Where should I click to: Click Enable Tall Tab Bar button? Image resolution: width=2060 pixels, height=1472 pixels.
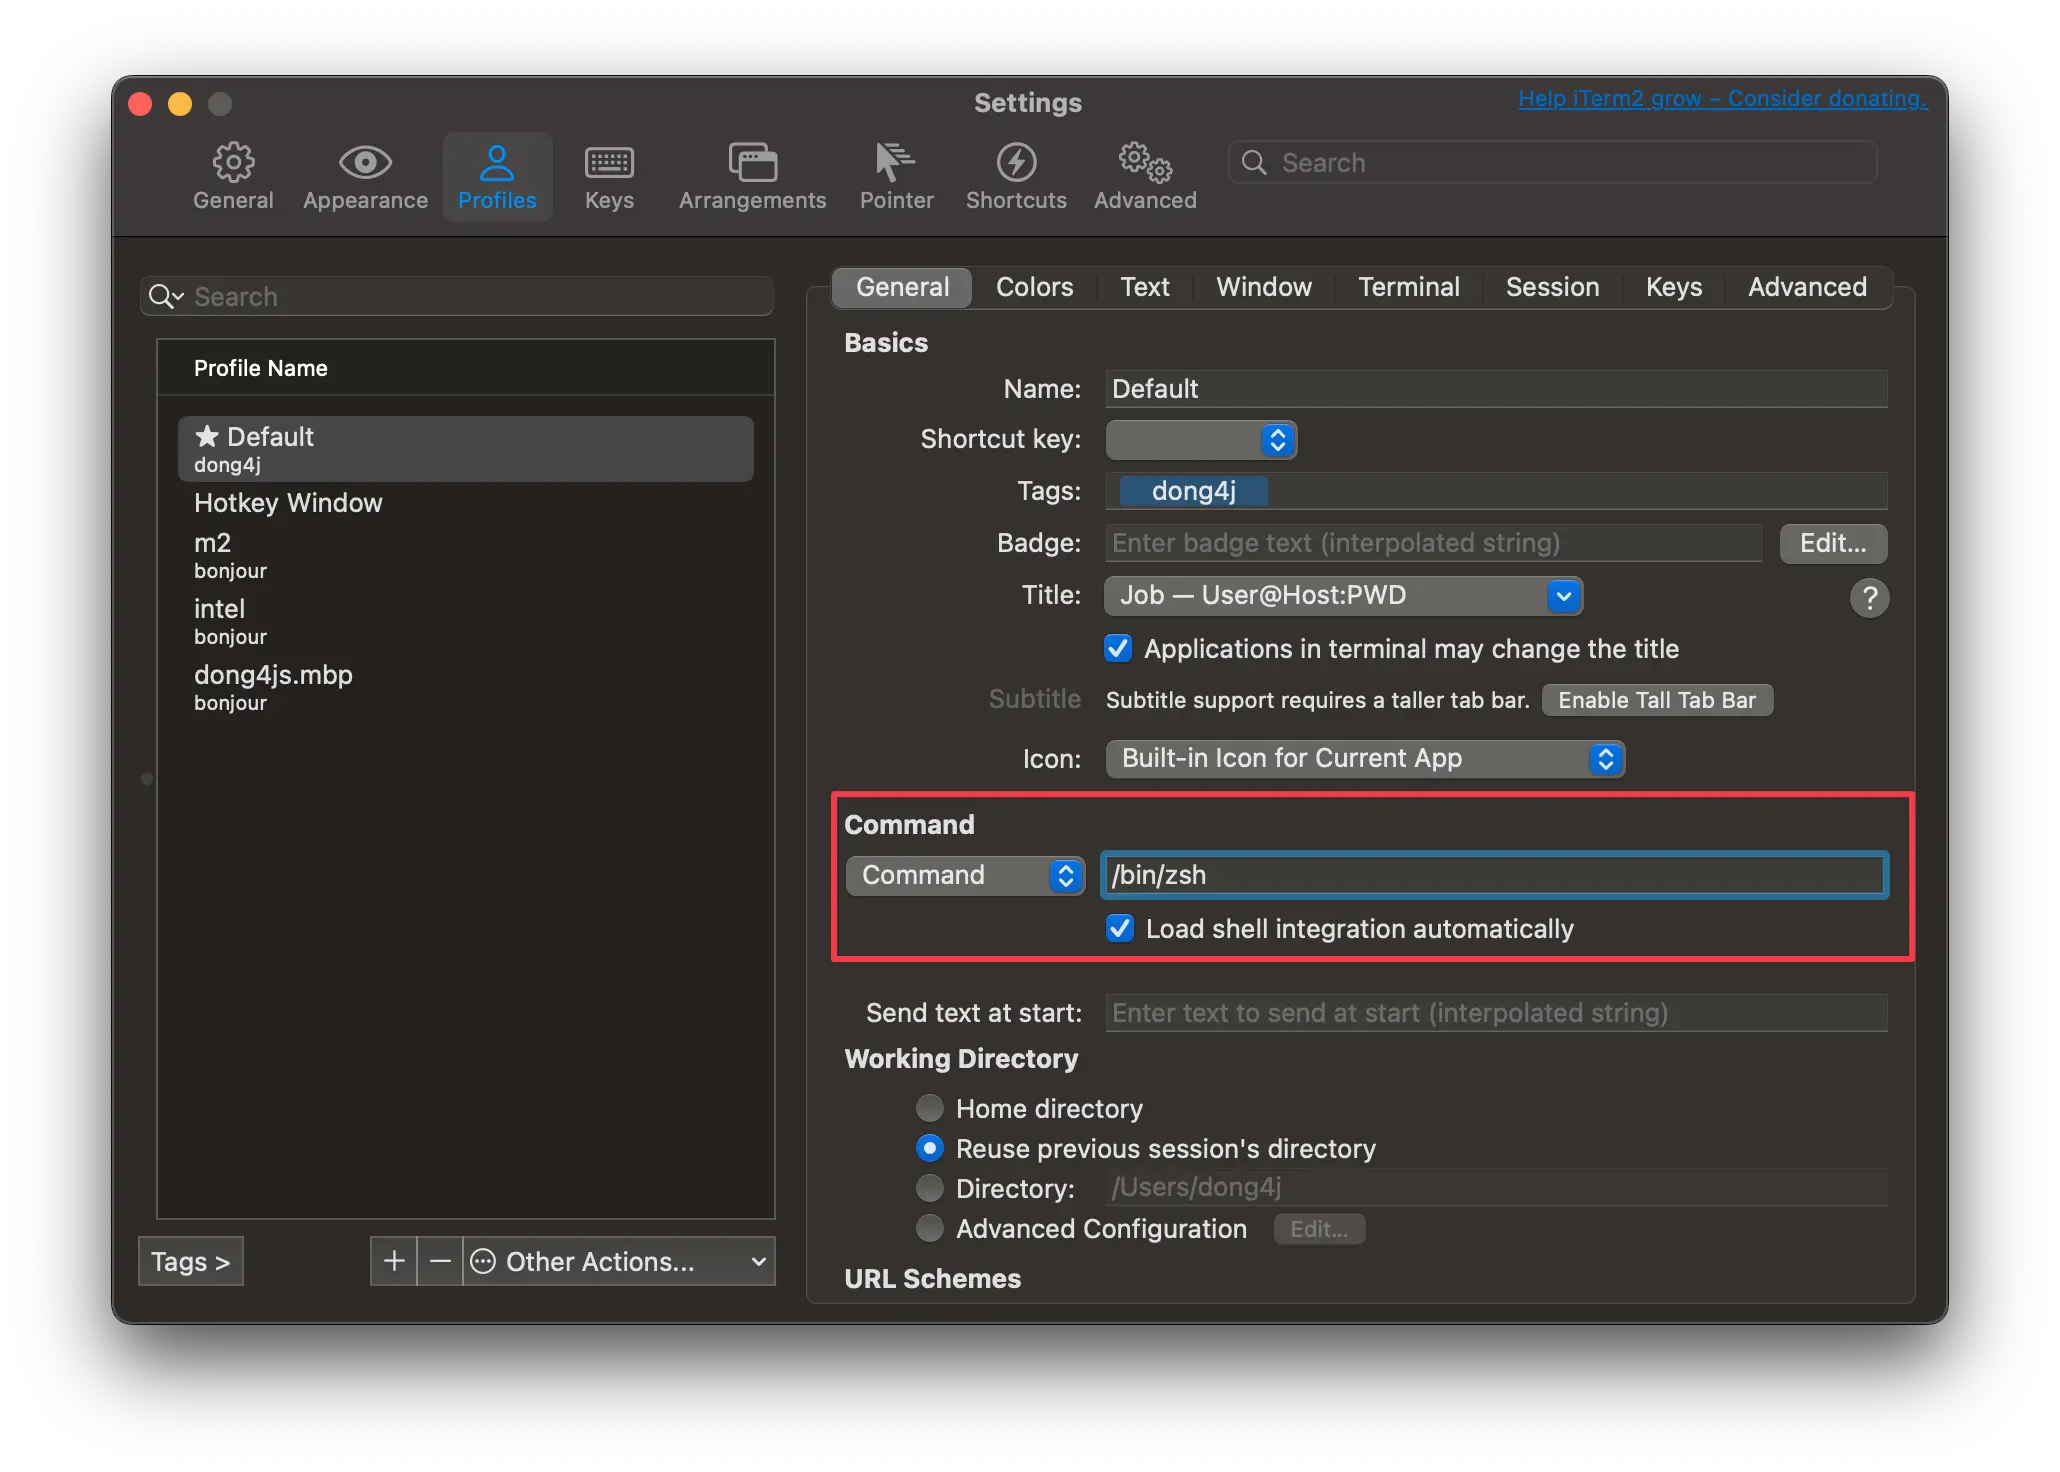coord(1656,700)
